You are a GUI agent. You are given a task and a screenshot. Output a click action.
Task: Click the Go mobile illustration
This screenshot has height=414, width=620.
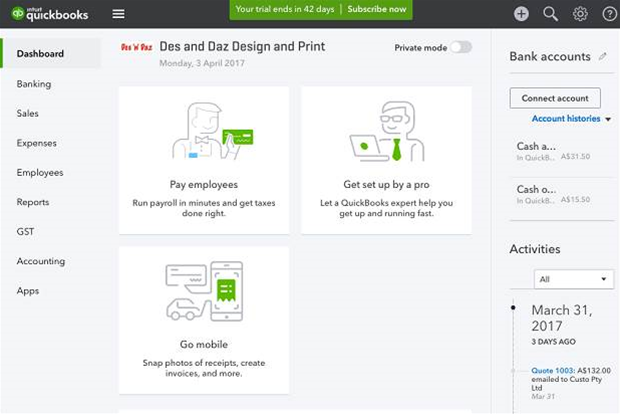click(204, 291)
